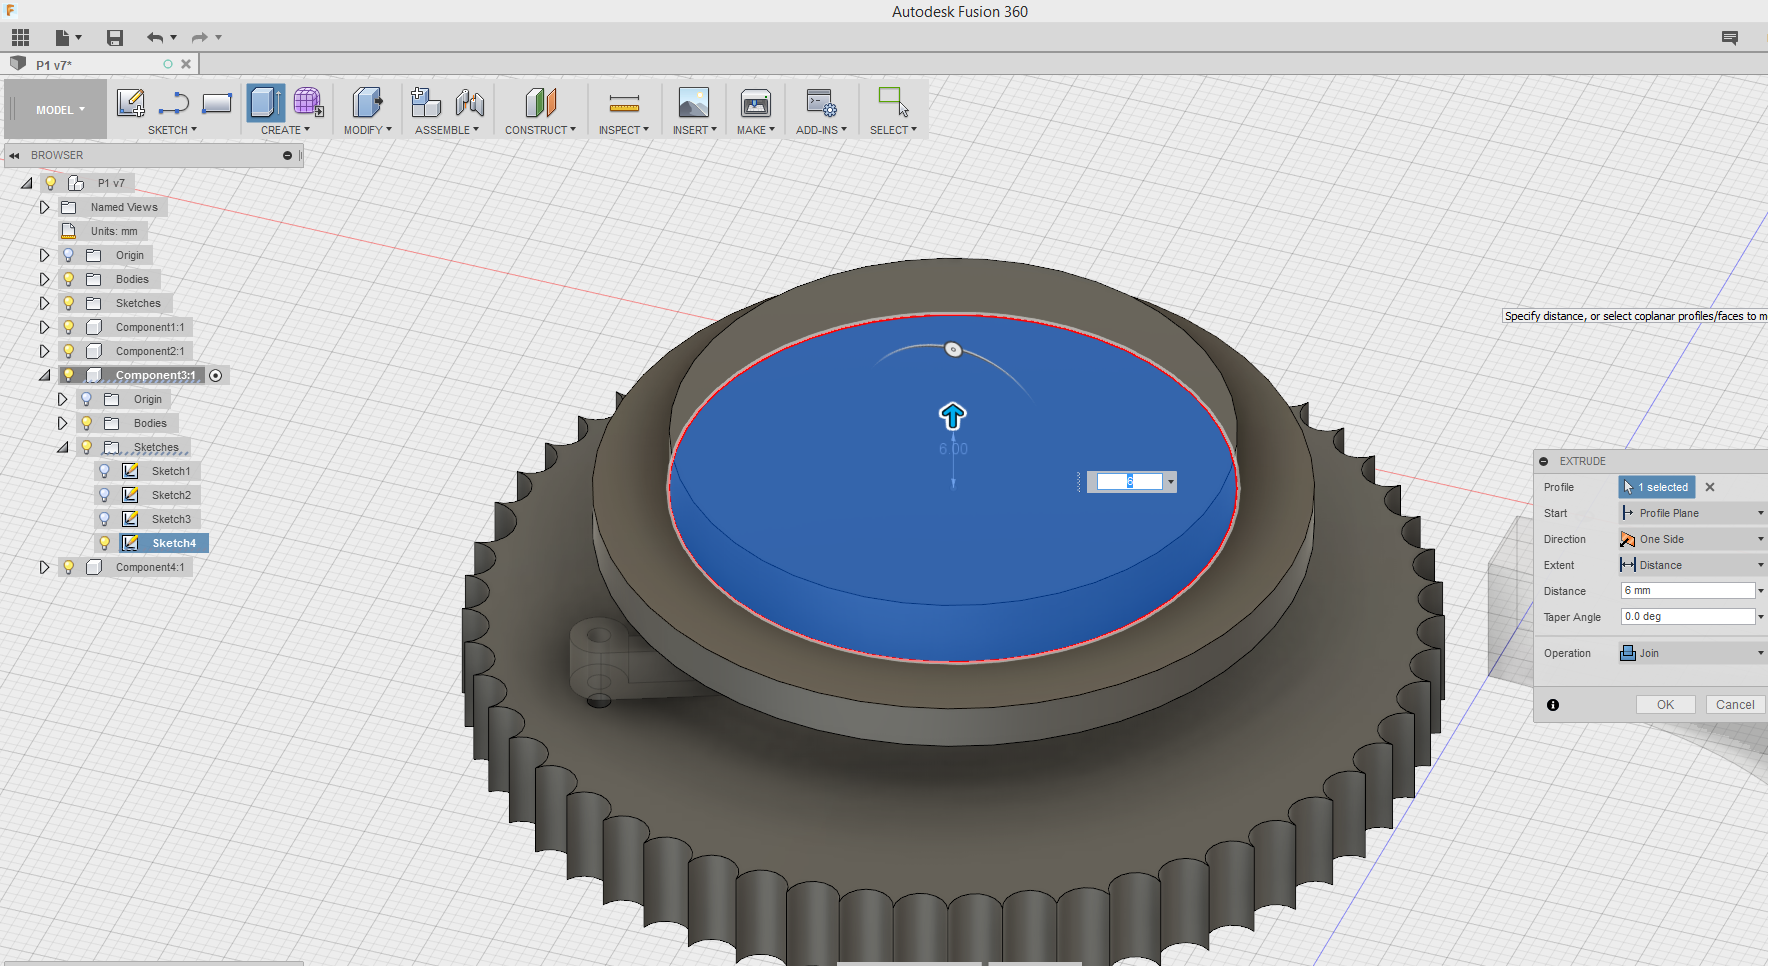
Task: Click the Save icon
Action: click(115, 38)
